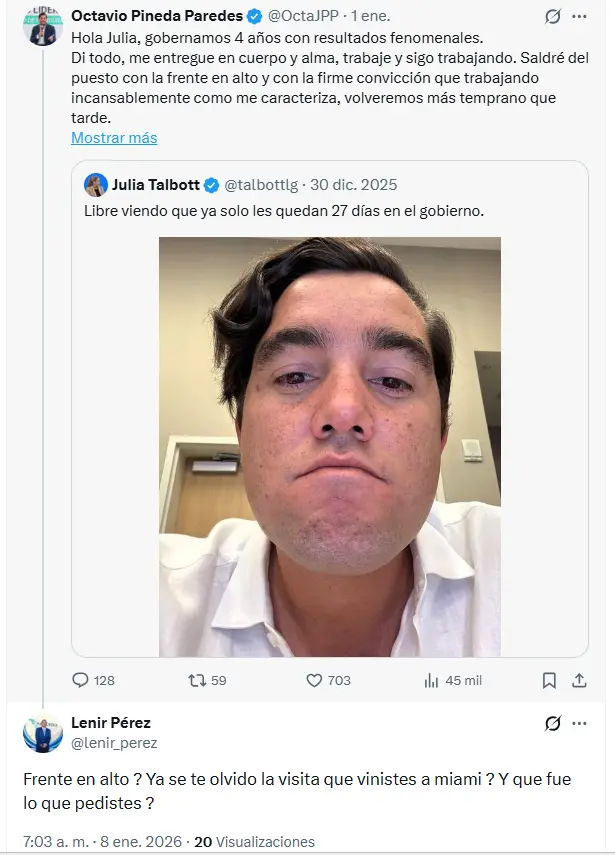This screenshot has height=855, width=615.
Task: Click Octavio Pineda's profile avatar
Action: tap(43, 27)
